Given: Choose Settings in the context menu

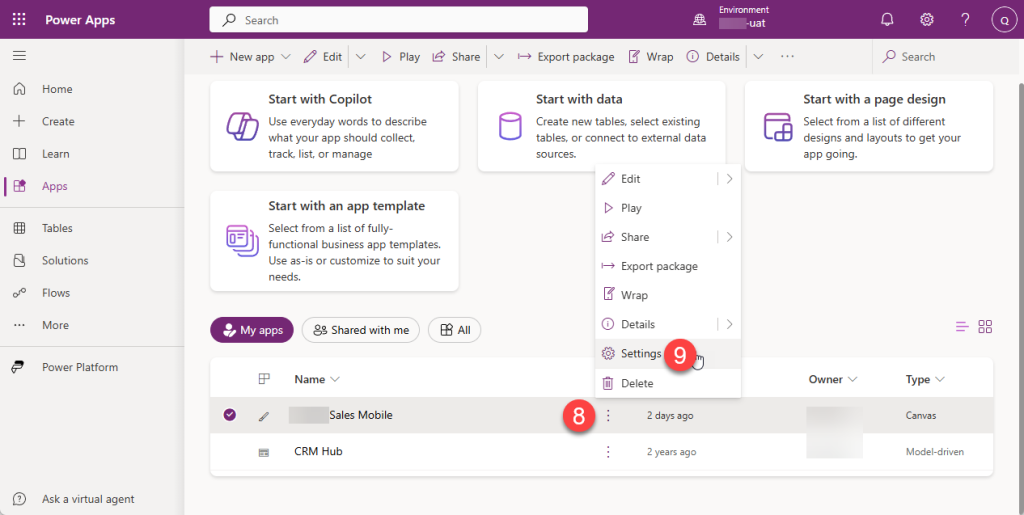Looking at the screenshot, I should [668, 354].
